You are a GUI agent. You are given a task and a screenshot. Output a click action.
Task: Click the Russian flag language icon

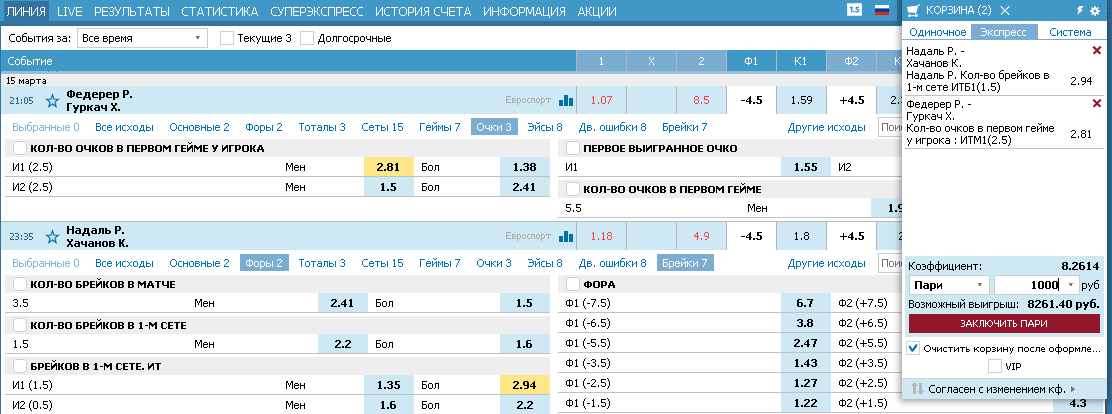(882, 10)
